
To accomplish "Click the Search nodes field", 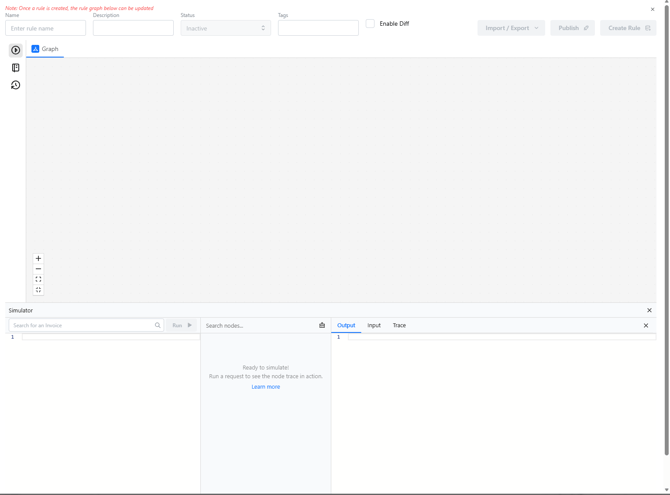I will tap(261, 325).
